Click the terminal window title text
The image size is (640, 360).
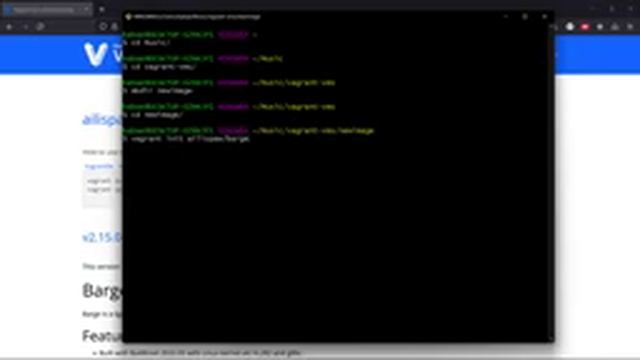(197, 17)
